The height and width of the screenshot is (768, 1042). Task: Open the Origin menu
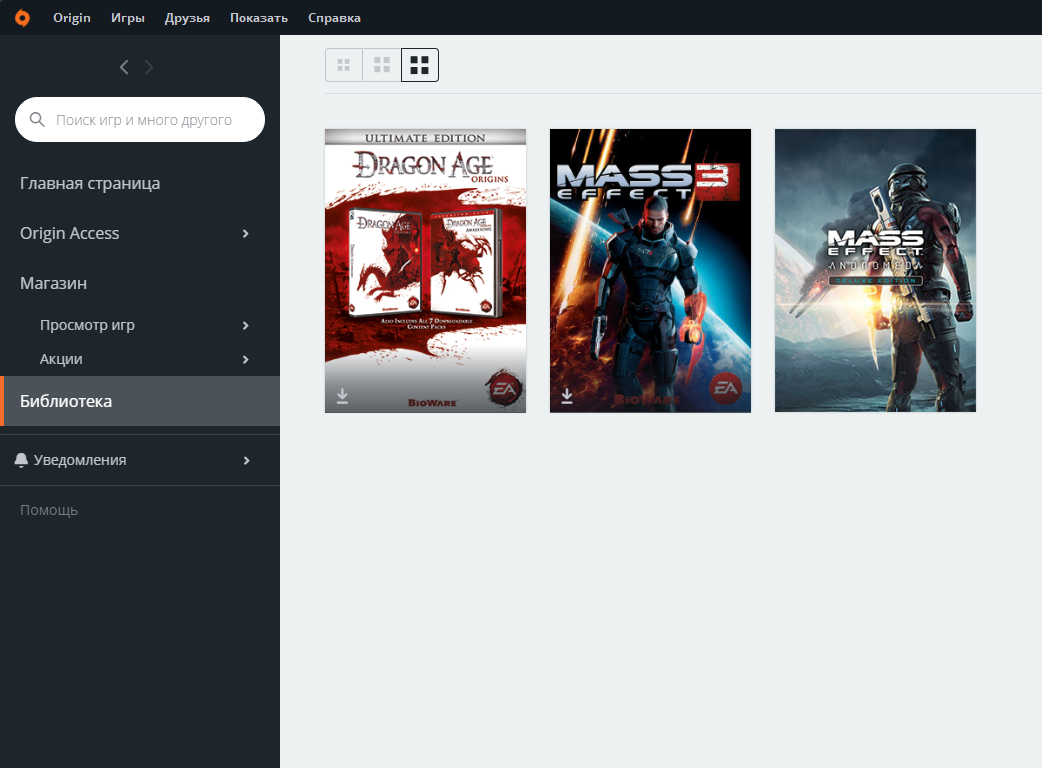pyautogui.click(x=72, y=18)
